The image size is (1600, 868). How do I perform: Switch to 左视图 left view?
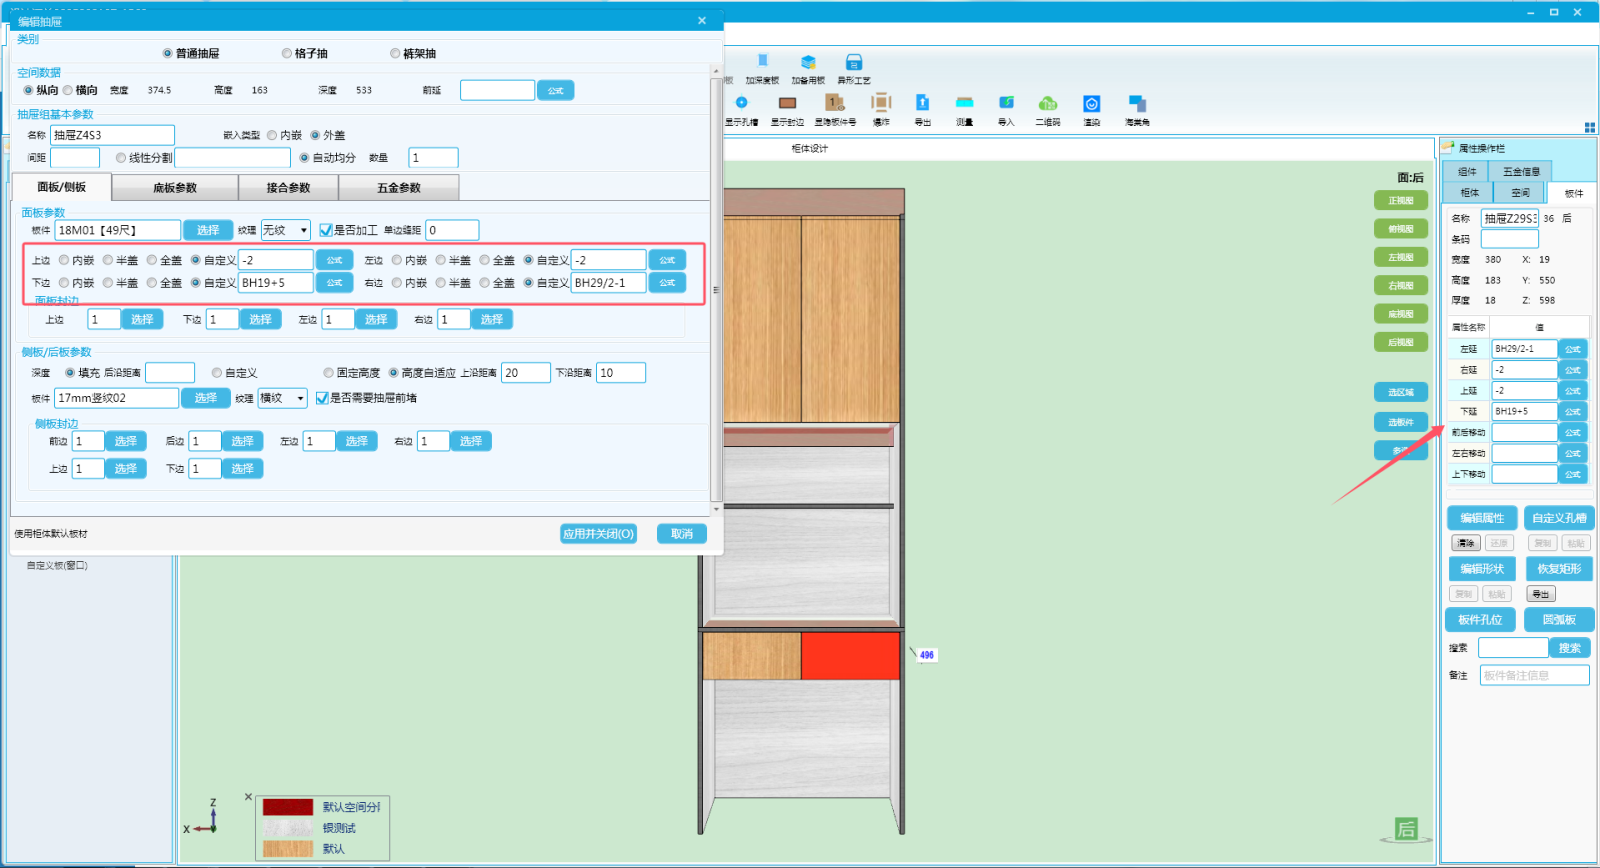point(1401,257)
